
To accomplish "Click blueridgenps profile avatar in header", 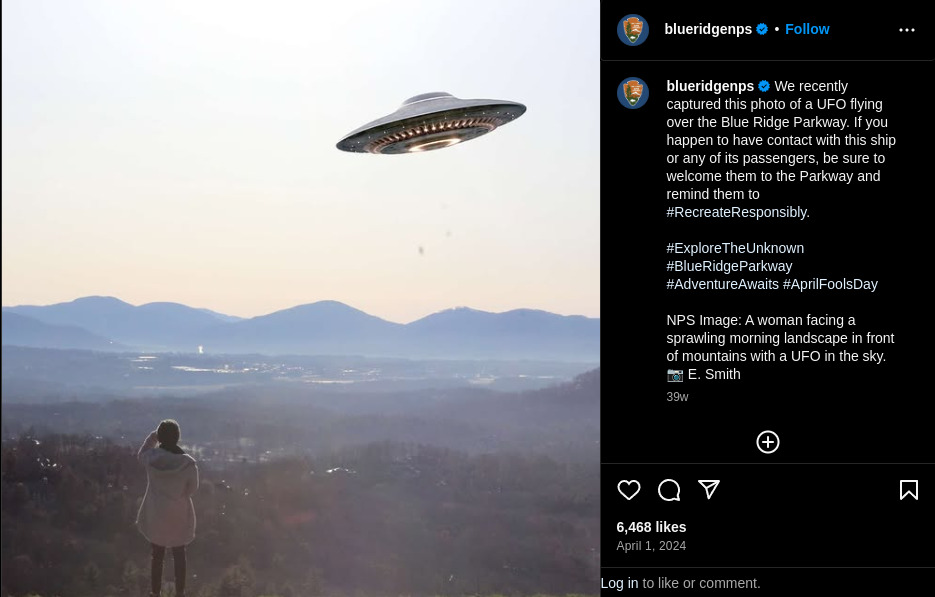I will (633, 30).
